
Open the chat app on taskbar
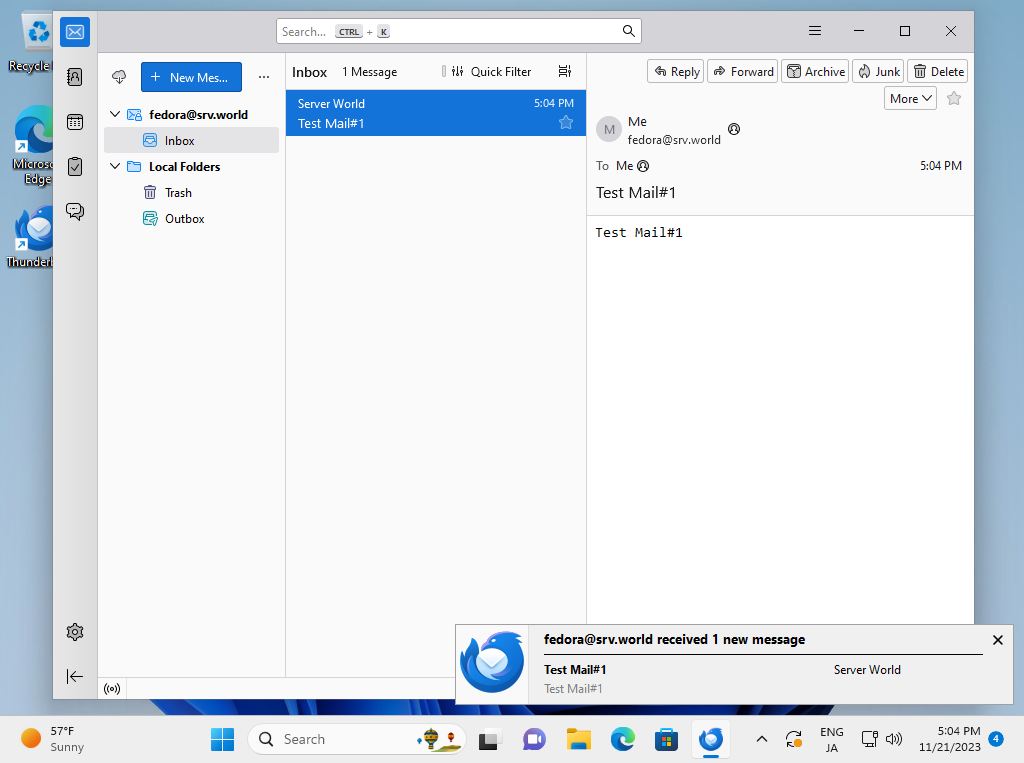click(534, 739)
